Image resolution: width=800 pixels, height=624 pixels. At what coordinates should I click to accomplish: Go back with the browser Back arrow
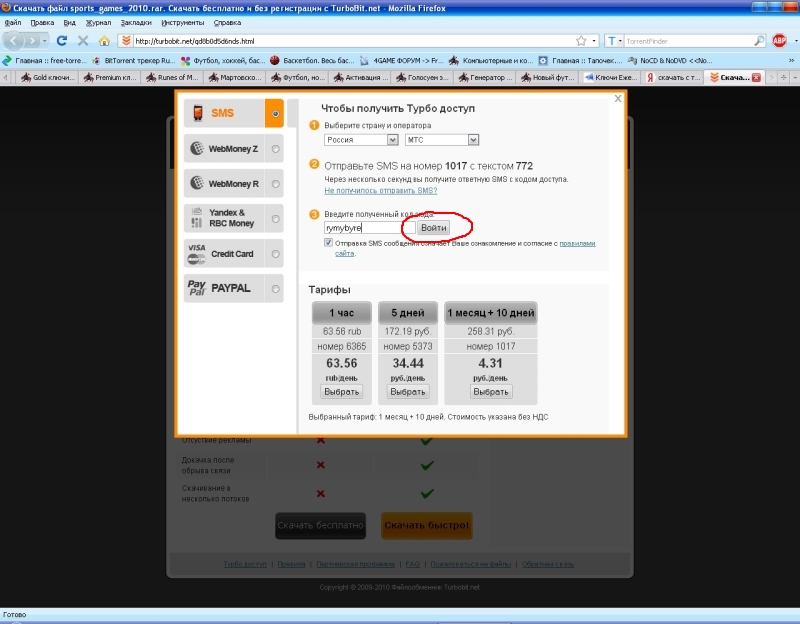(14, 41)
